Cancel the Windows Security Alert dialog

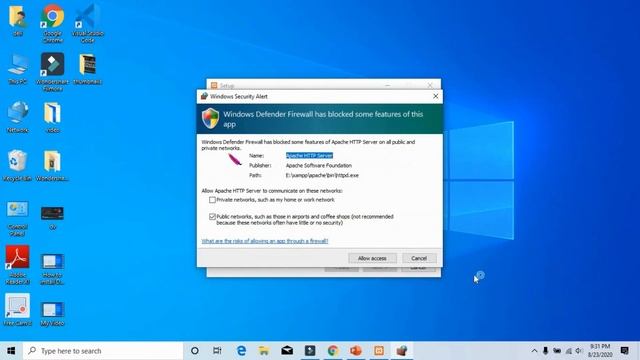click(x=419, y=258)
